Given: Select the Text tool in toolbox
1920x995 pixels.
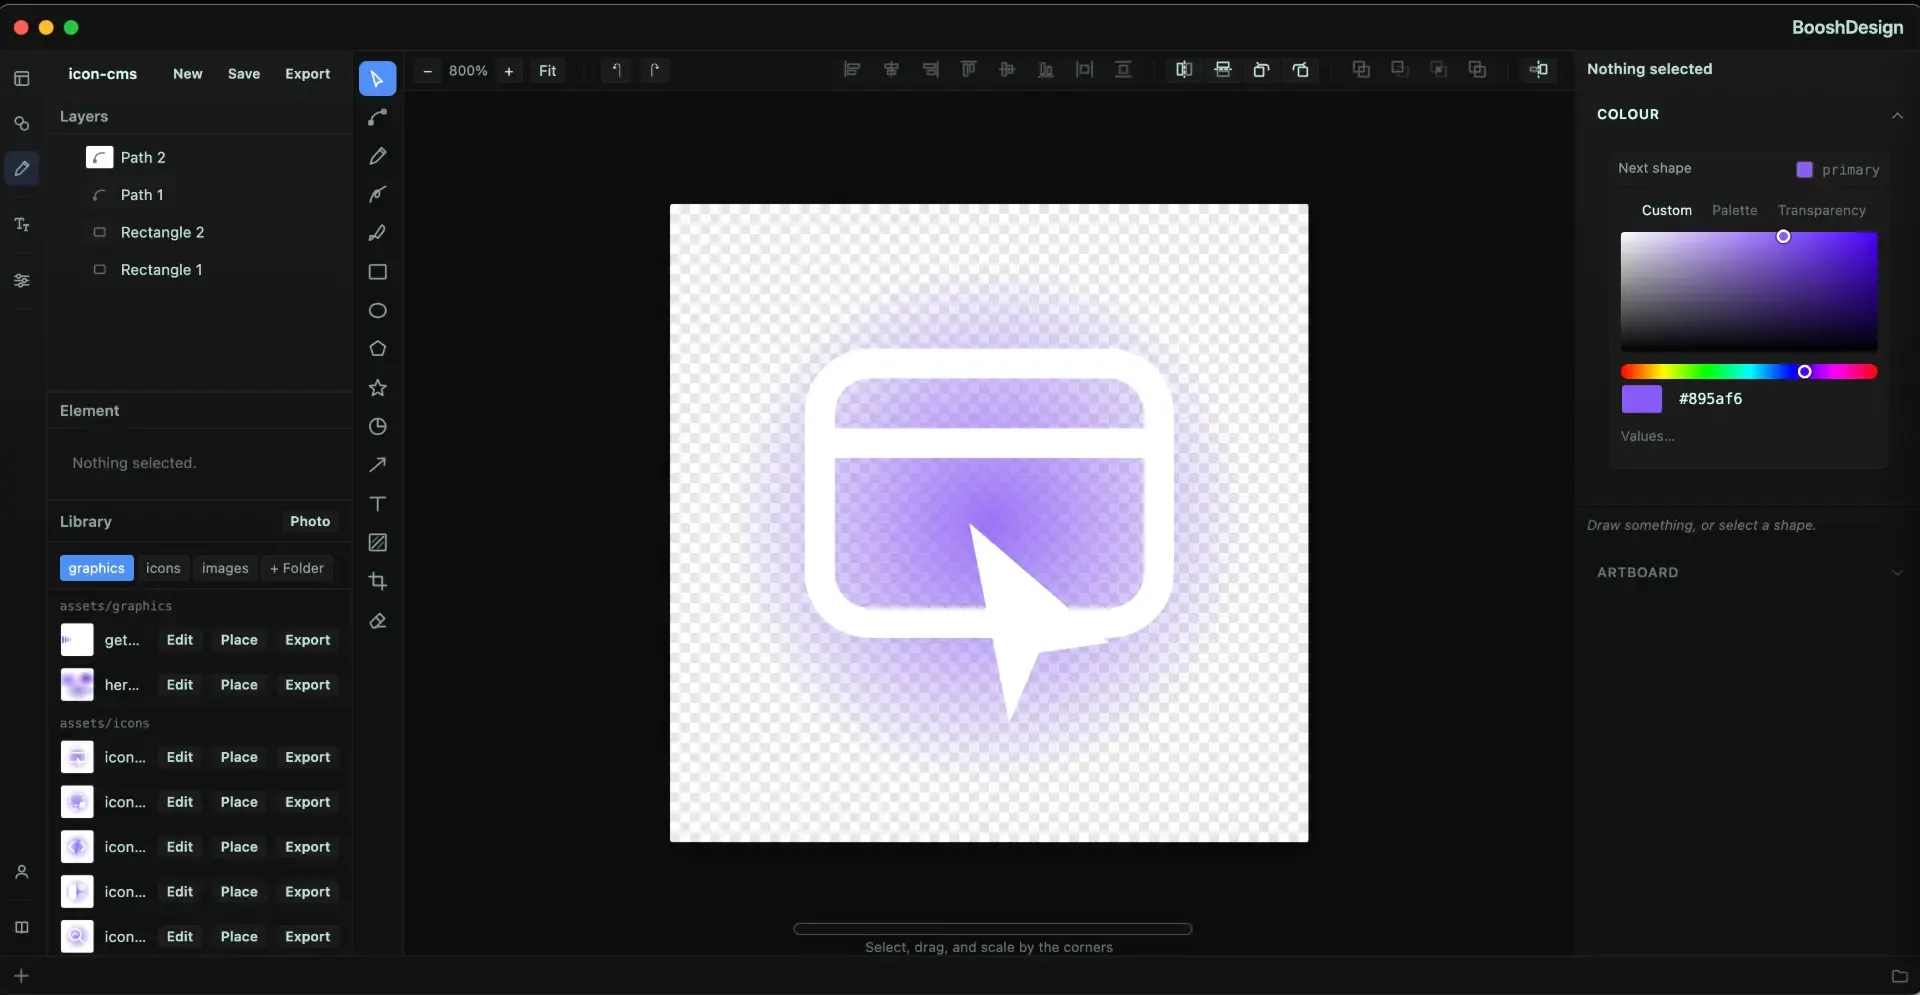Looking at the screenshot, I should tap(377, 504).
